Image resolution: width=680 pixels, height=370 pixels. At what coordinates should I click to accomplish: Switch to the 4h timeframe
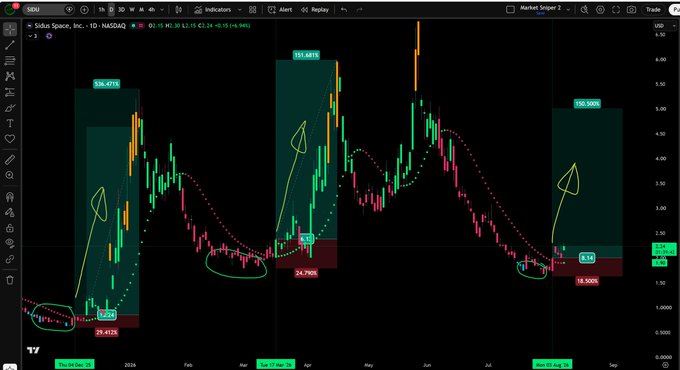(x=151, y=9)
